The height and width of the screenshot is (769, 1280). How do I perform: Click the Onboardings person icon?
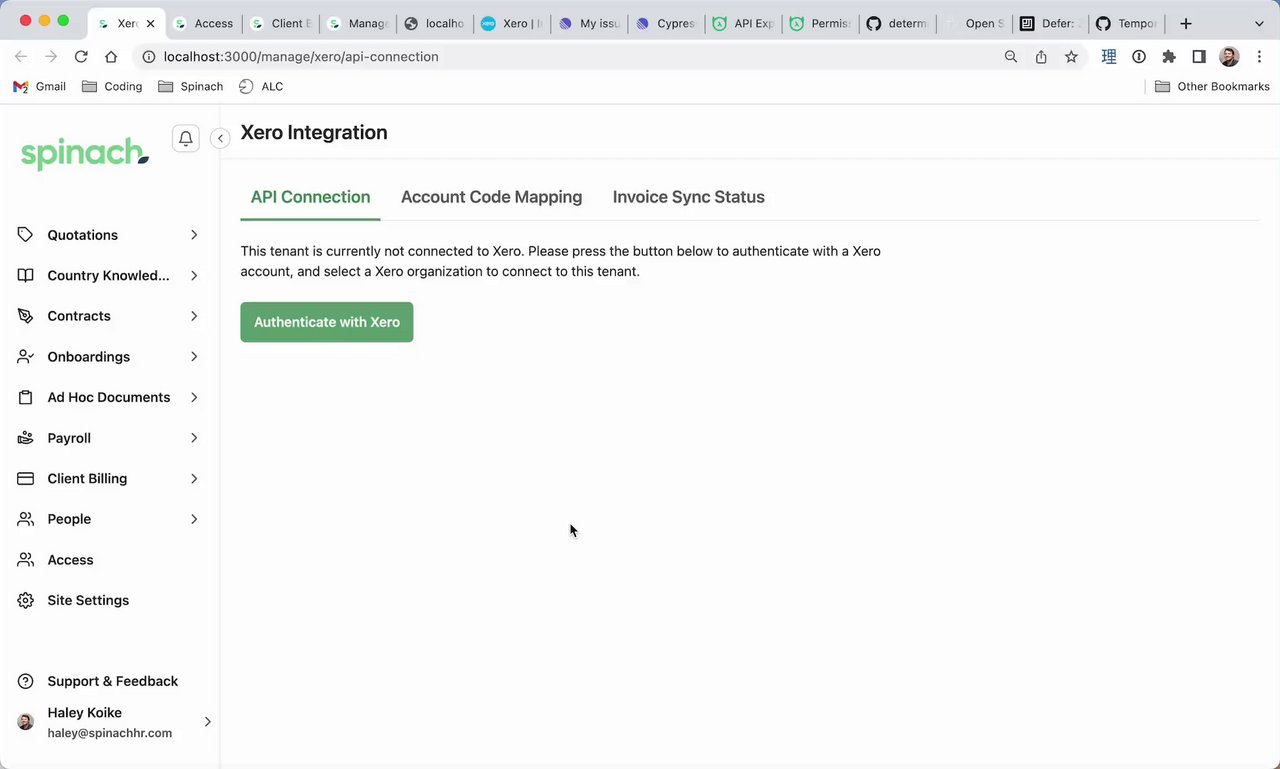[x=26, y=357]
